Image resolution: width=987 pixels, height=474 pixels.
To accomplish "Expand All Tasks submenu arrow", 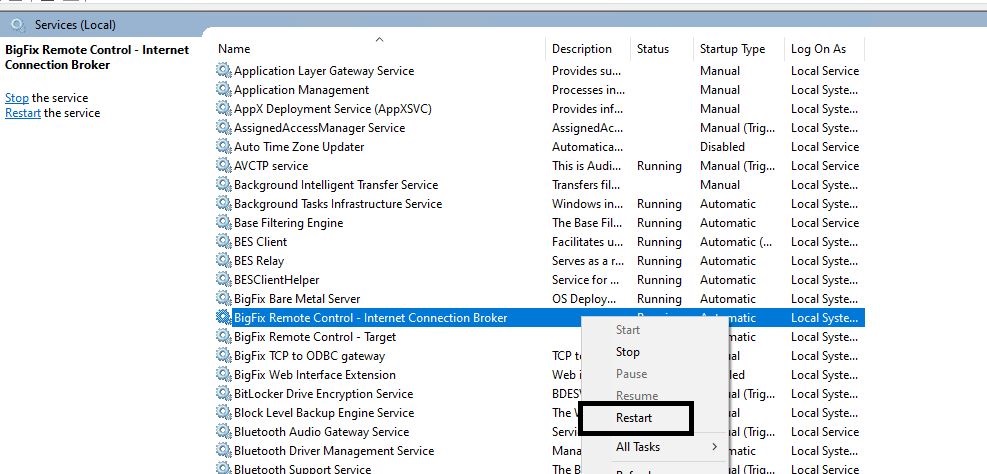I will (x=714, y=446).
